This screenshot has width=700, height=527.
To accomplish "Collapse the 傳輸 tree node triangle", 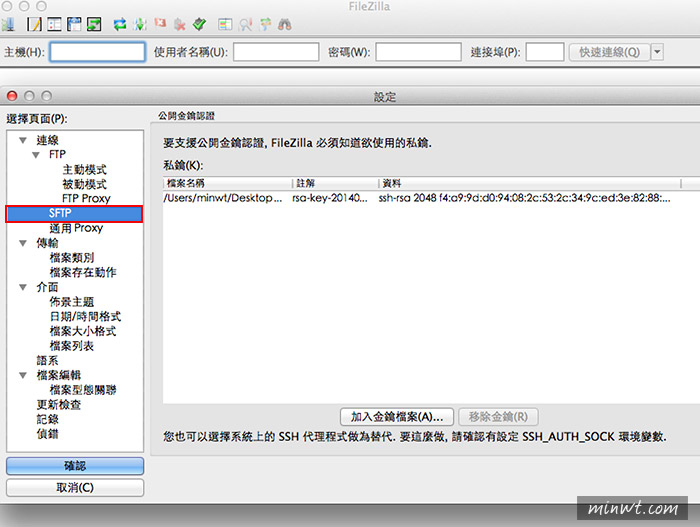I will tap(23, 243).
